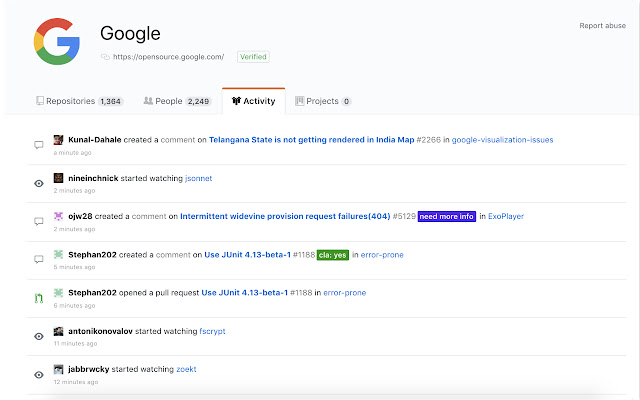Viewport: 640px width, 400px height.
Task: Open nineinchnick's avatar
Action: (58, 178)
